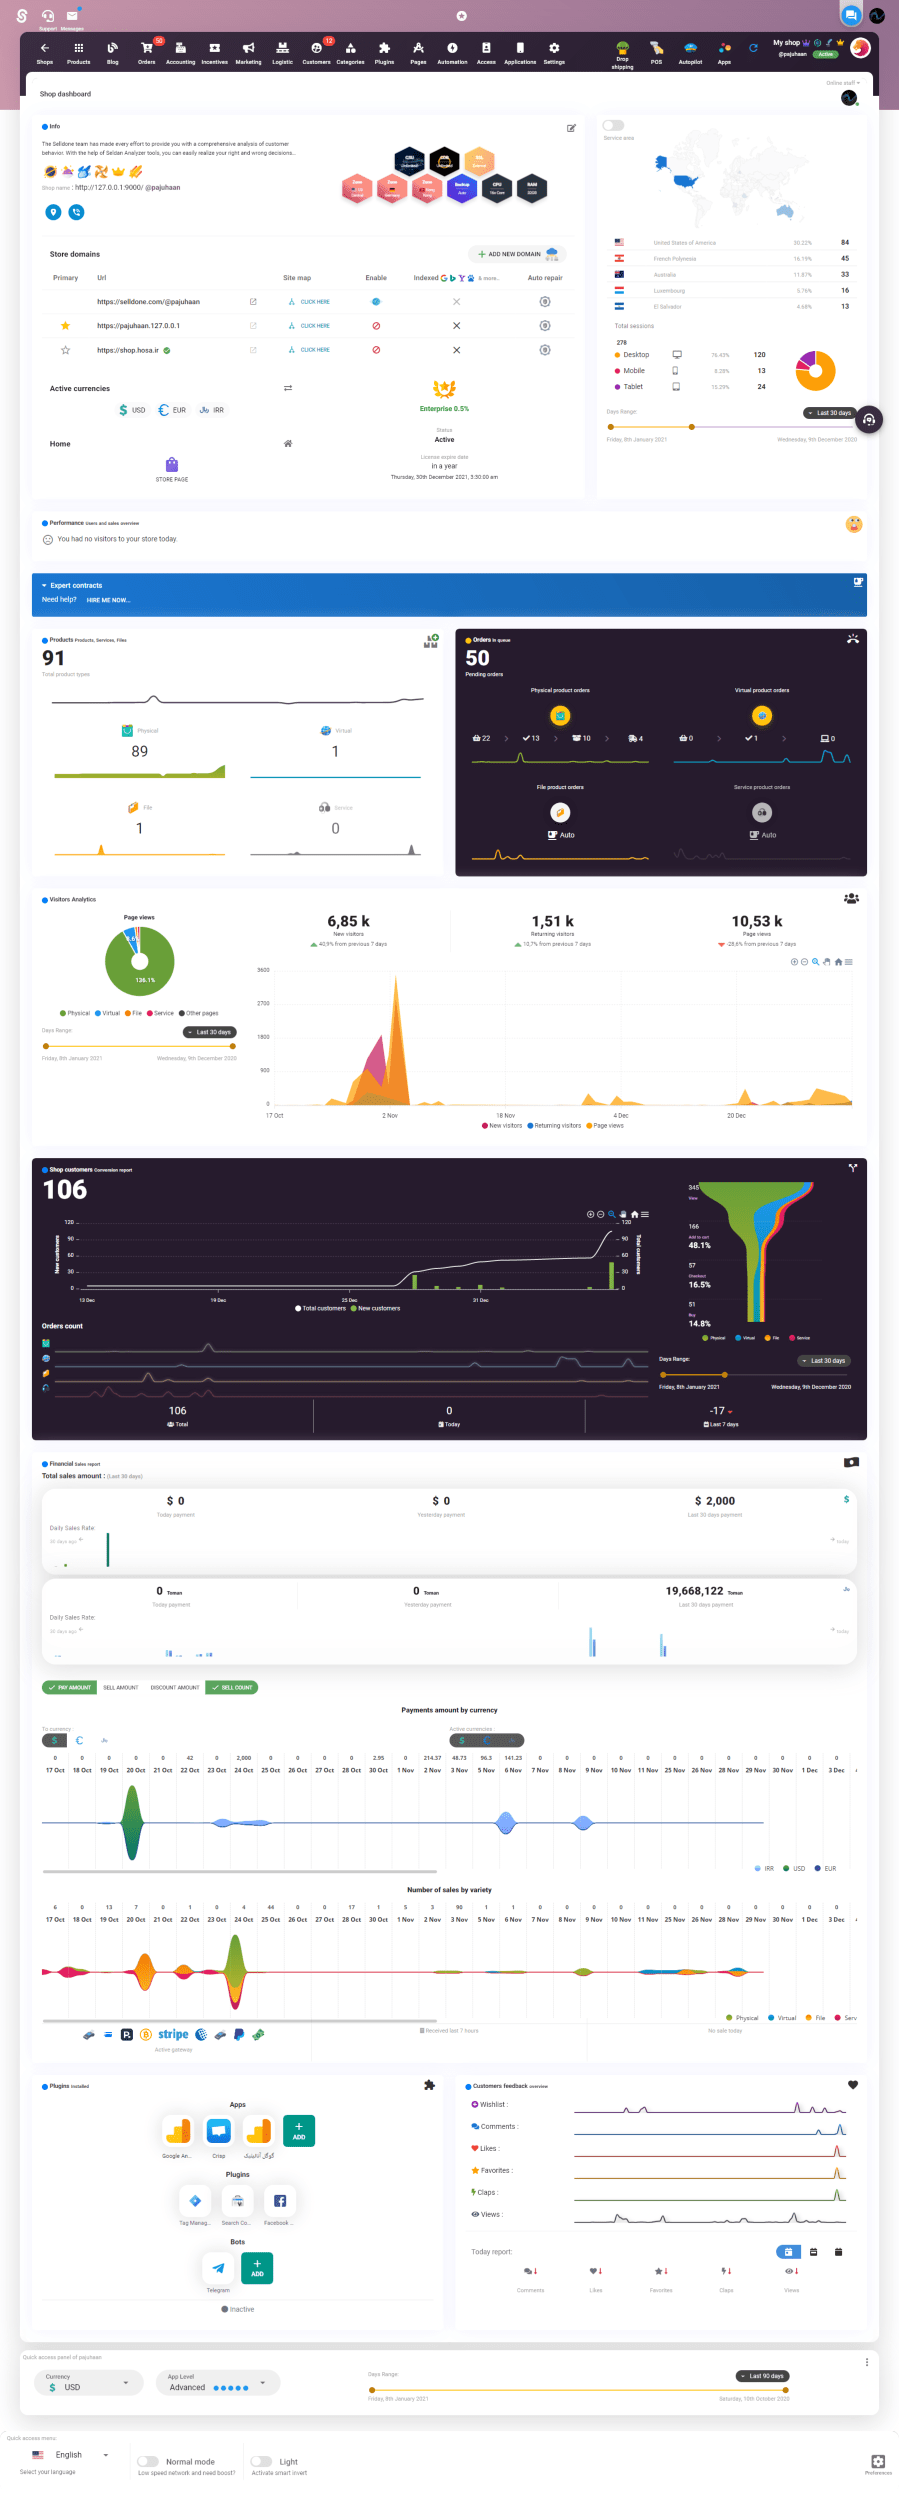Toggle the Light smart invert switch
Screen dimensions: 899x2500
click(x=261, y=2461)
